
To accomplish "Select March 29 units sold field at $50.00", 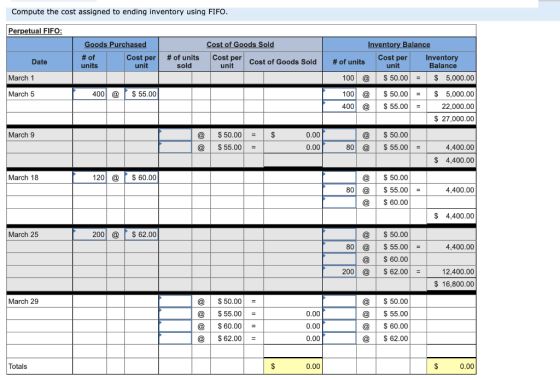I will click(x=175, y=301).
